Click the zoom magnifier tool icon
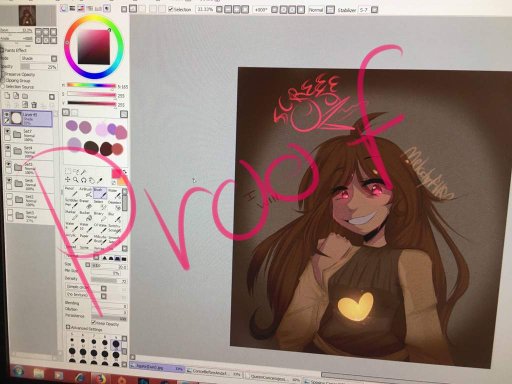 click(76, 180)
